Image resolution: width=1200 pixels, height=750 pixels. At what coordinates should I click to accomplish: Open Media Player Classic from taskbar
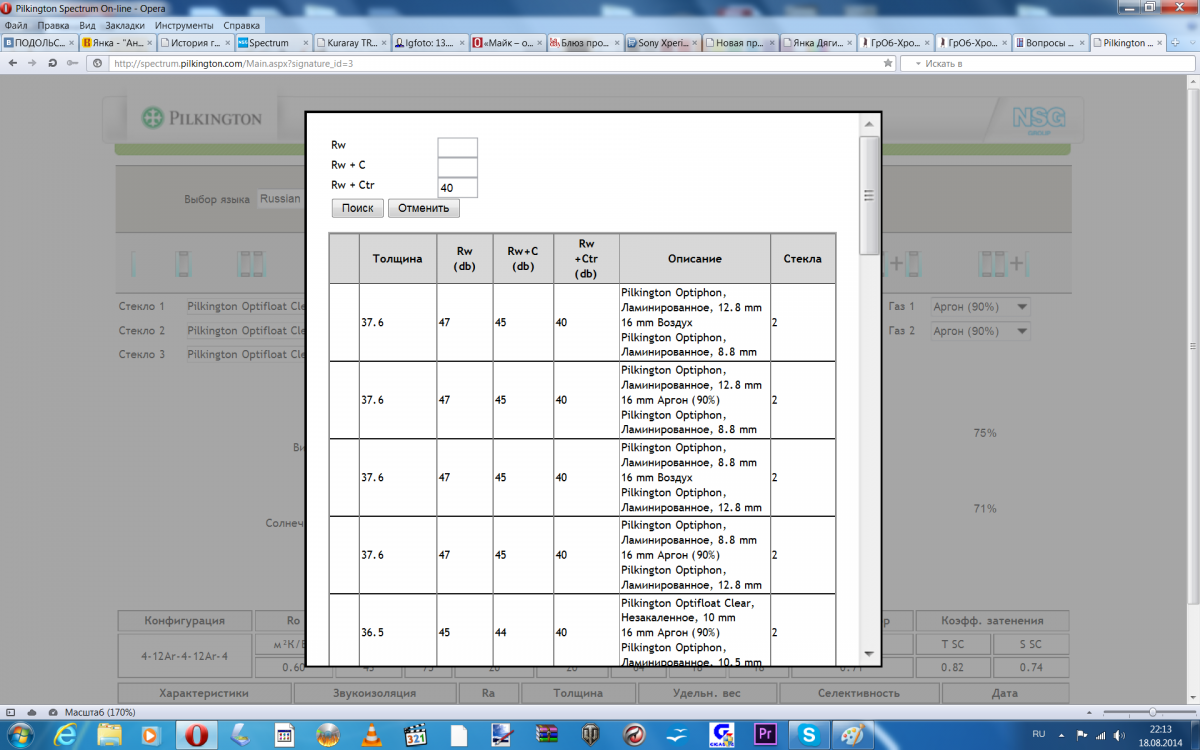[x=417, y=735]
